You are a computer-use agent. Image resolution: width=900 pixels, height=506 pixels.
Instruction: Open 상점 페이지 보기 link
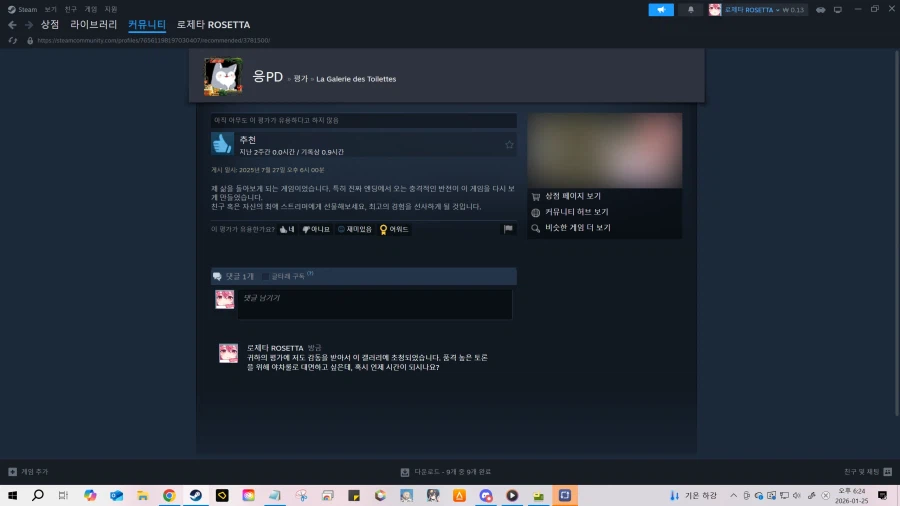573,196
